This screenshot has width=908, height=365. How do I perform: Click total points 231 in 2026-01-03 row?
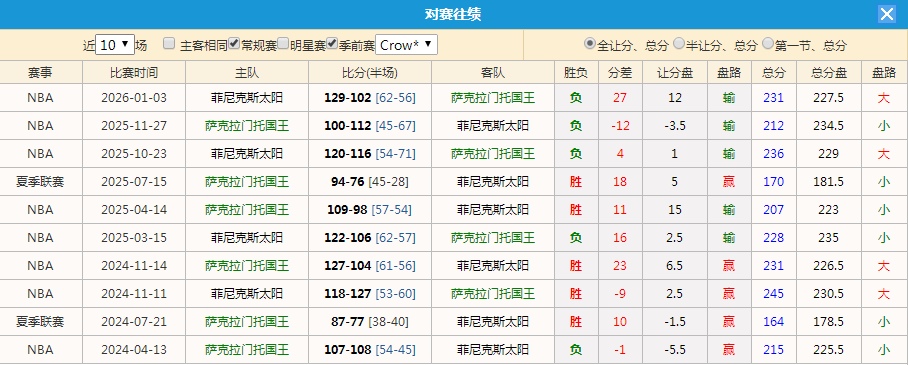[x=774, y=98]
